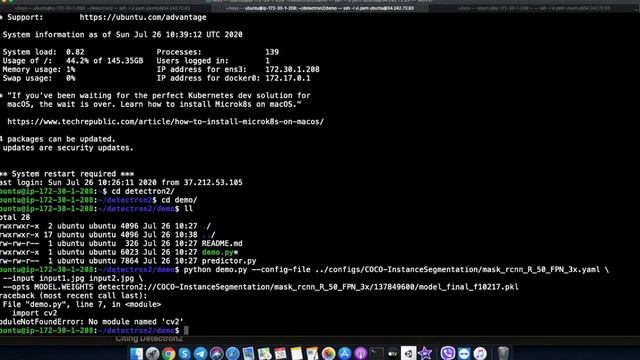Open the Trash in the dock
The height and width of the screenshot is (360, 640).
[x=503, y=353]
